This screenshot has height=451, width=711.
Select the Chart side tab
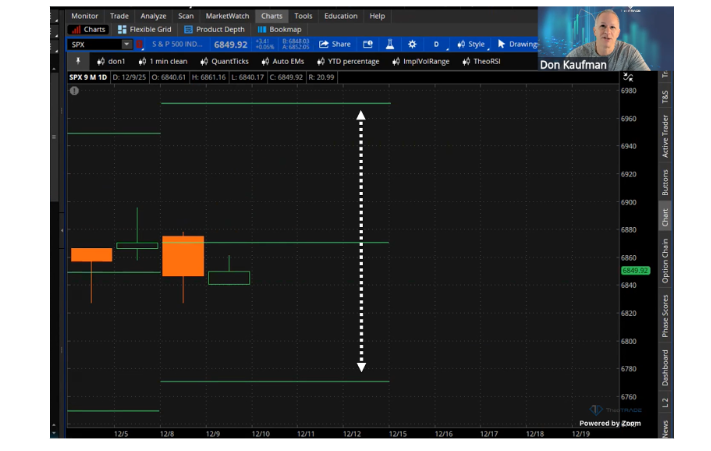click(x=665, y=217)
